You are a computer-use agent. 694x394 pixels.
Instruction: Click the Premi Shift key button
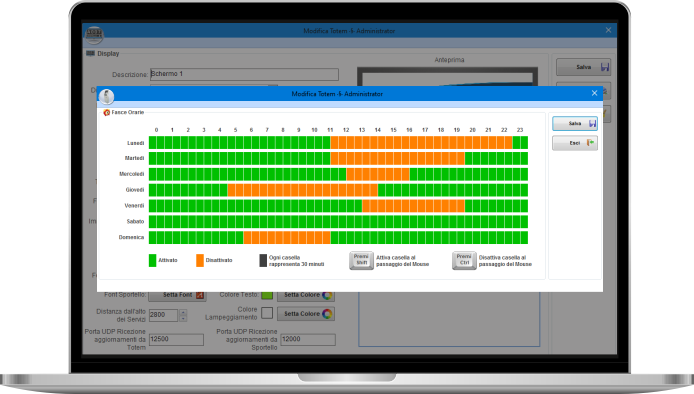click(362, 260)
